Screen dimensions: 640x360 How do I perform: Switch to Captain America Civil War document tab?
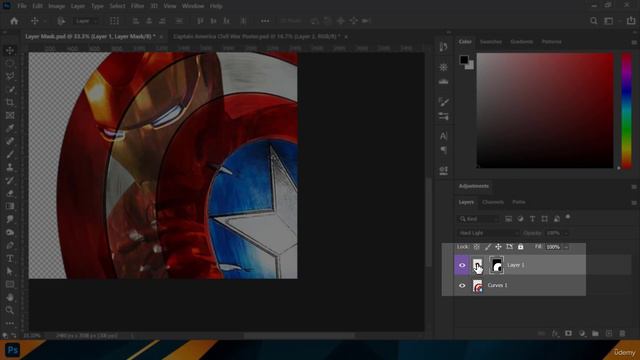256,36
